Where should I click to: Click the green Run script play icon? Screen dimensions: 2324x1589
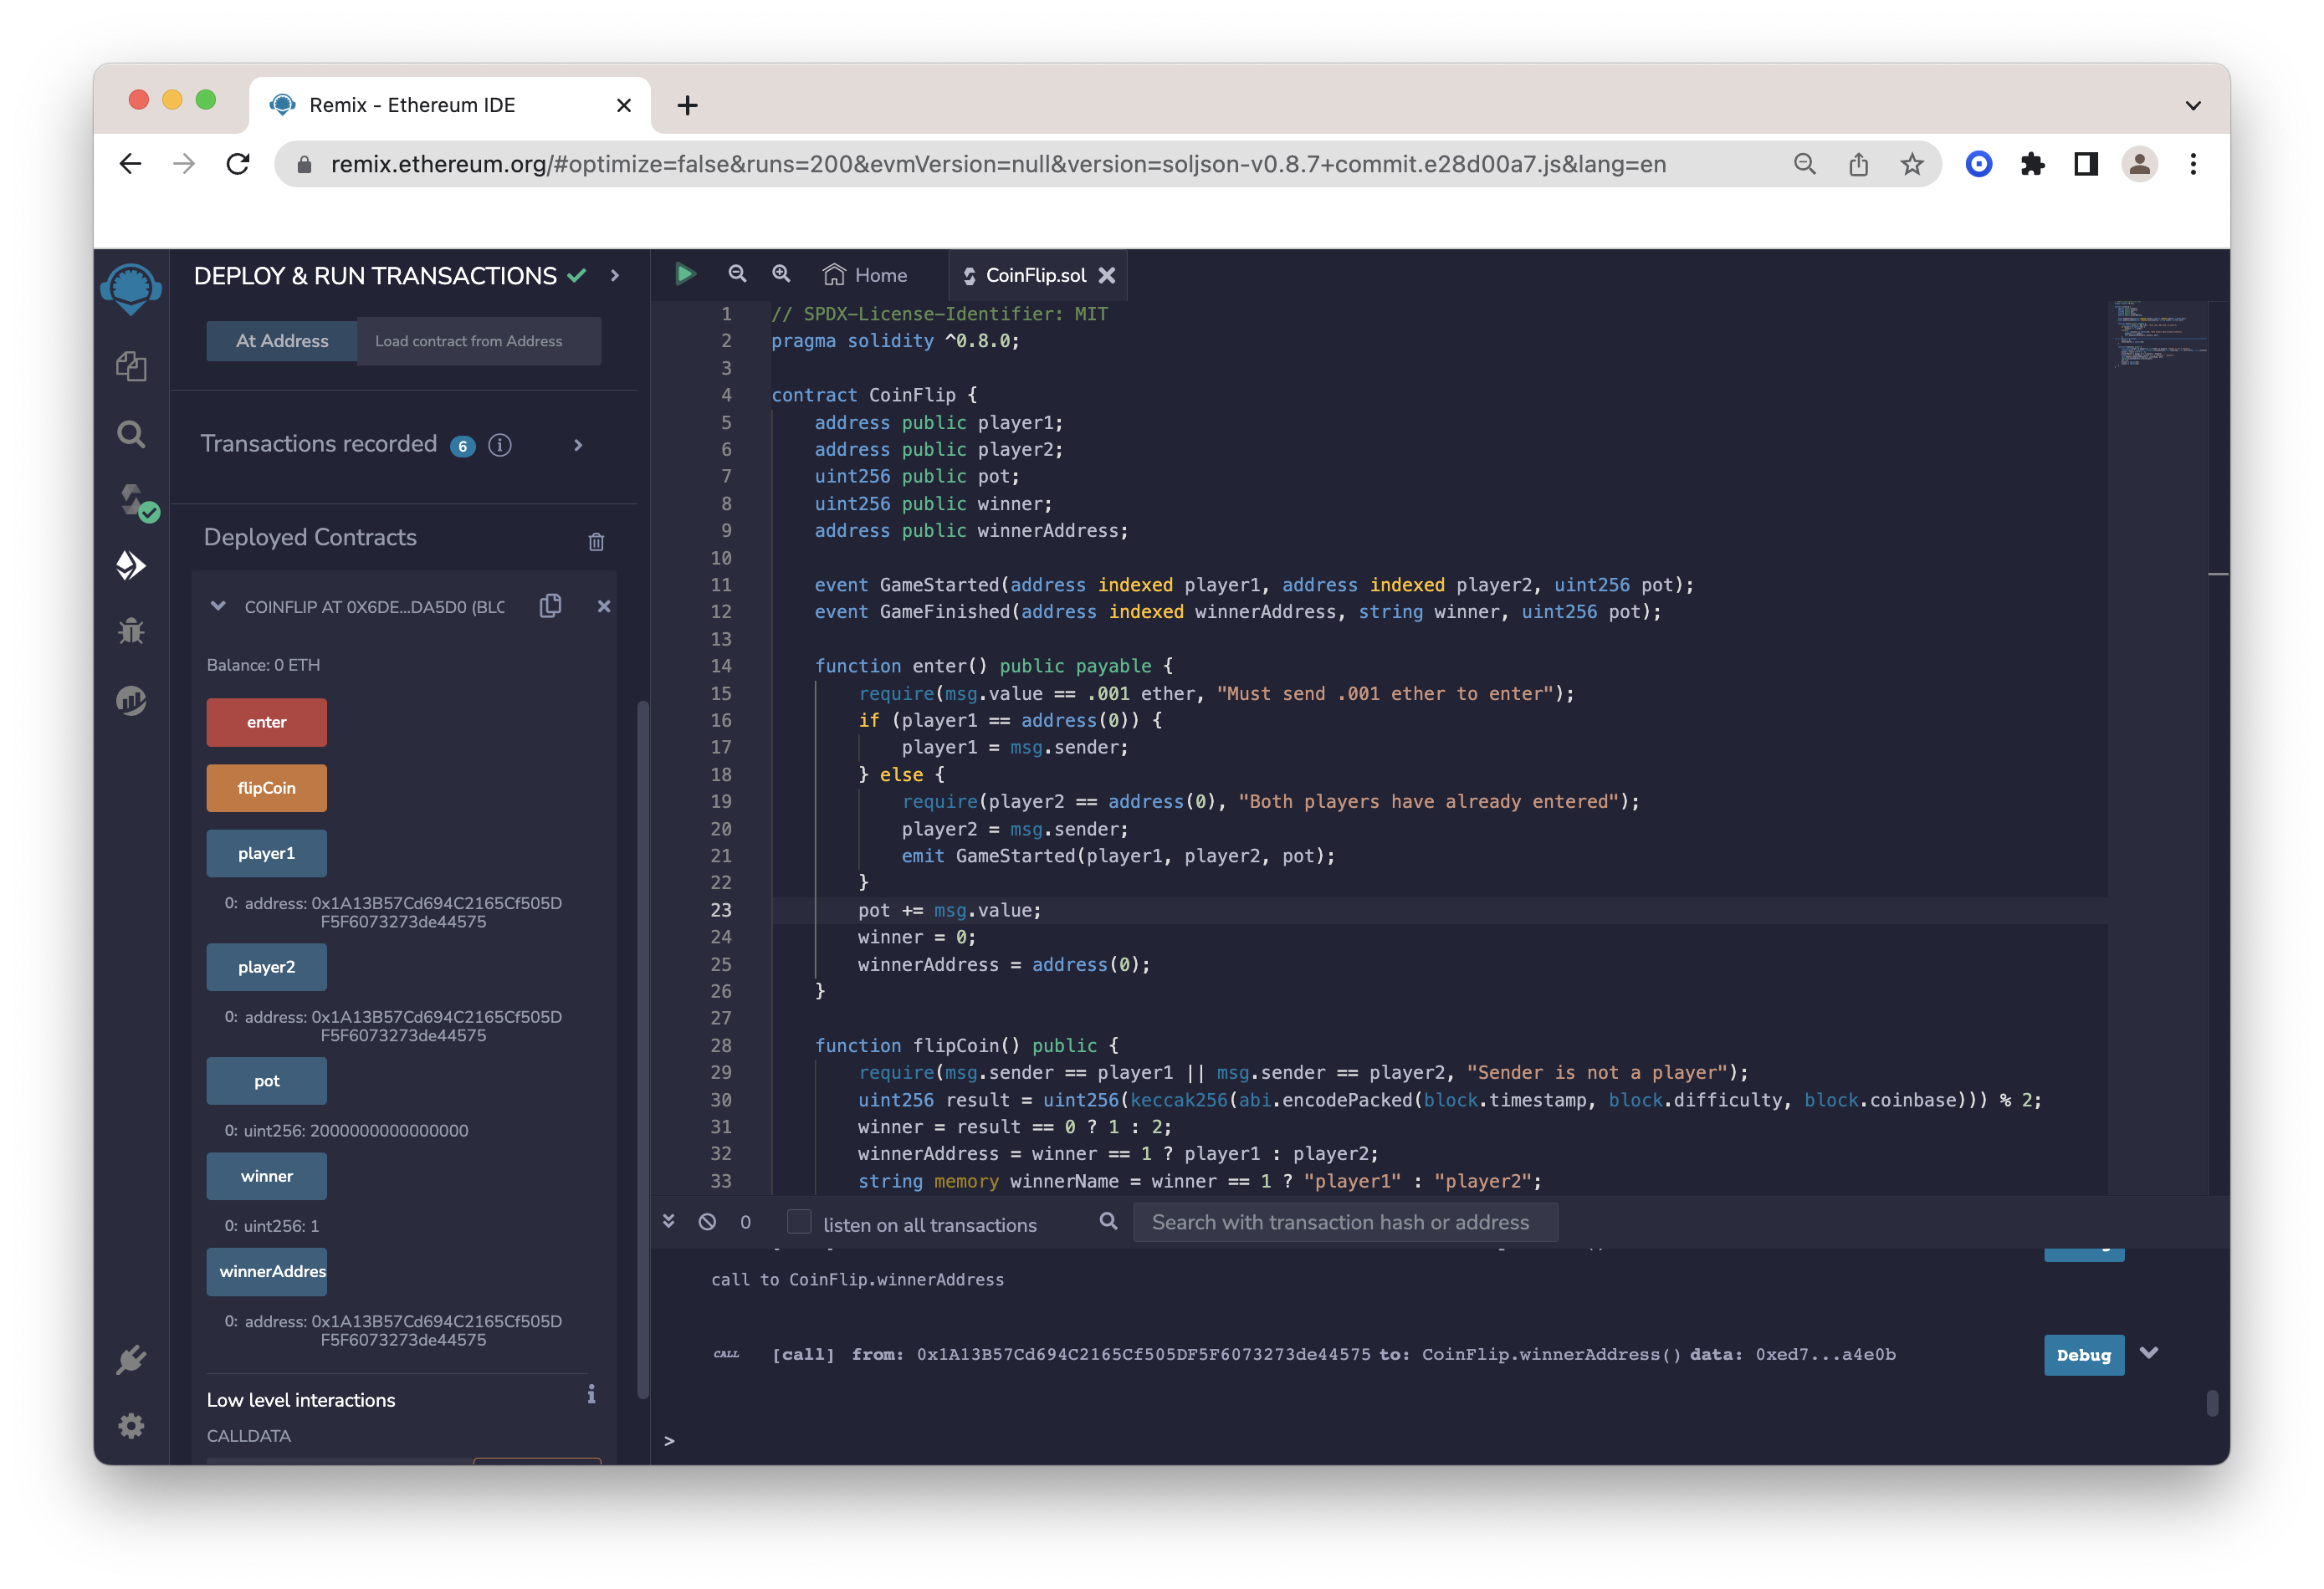coord(685,274)
